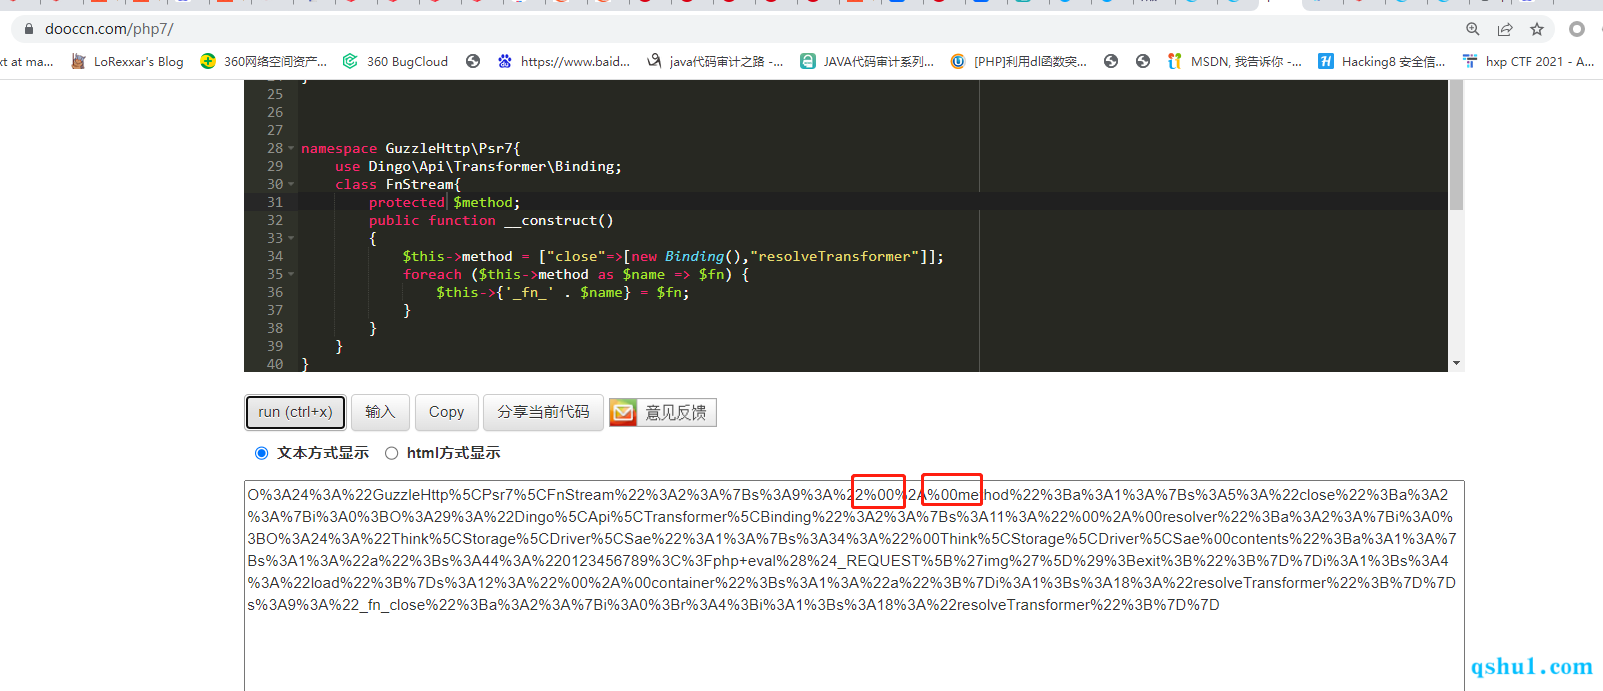Open the baidu bookmark with paw icon
The height and width of the screenshot is (691, 1603).
[564, 61]
